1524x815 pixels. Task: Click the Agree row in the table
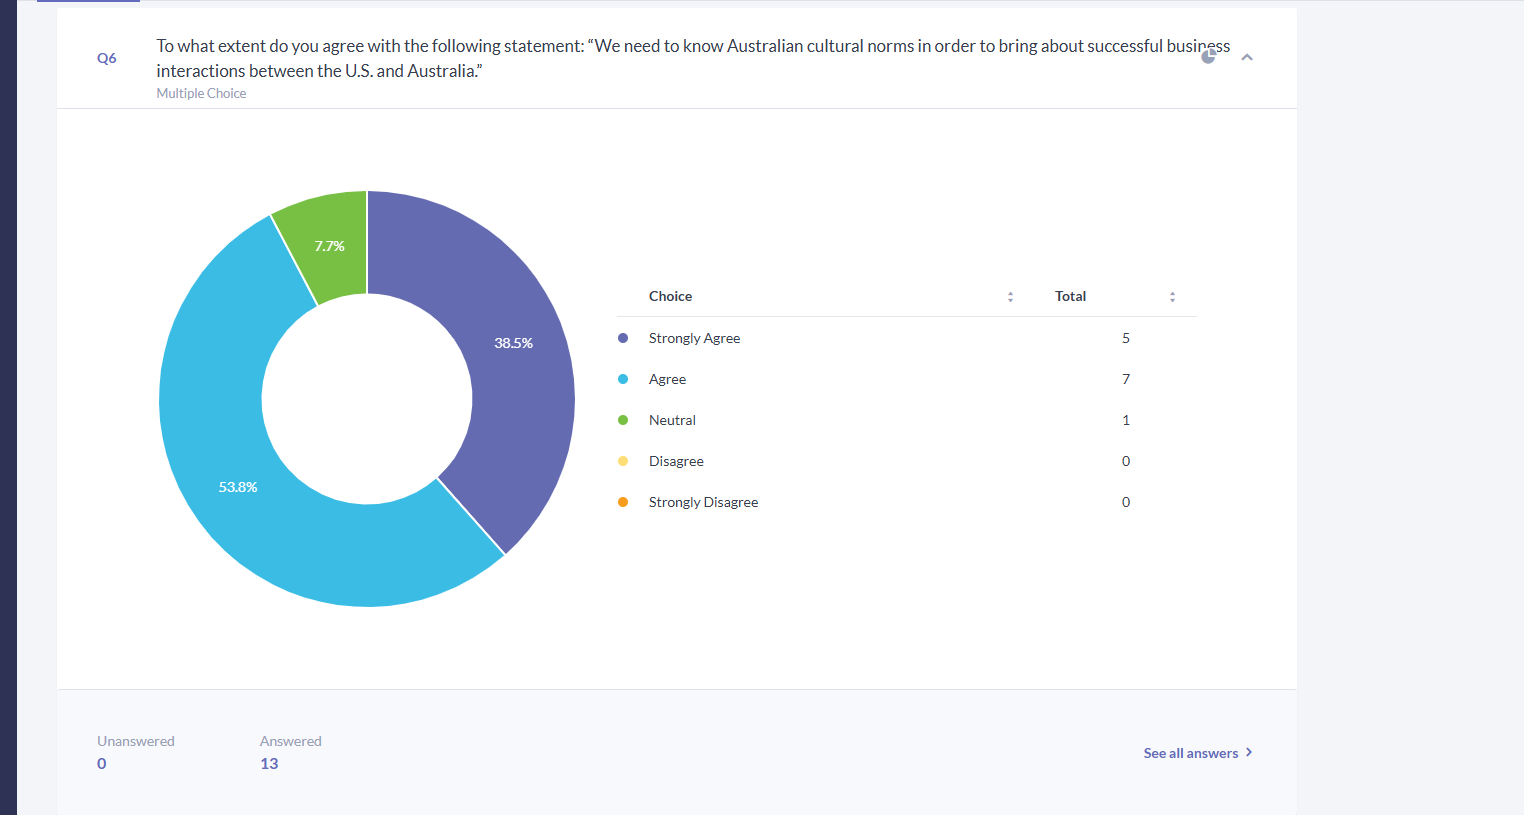(907, 379)
